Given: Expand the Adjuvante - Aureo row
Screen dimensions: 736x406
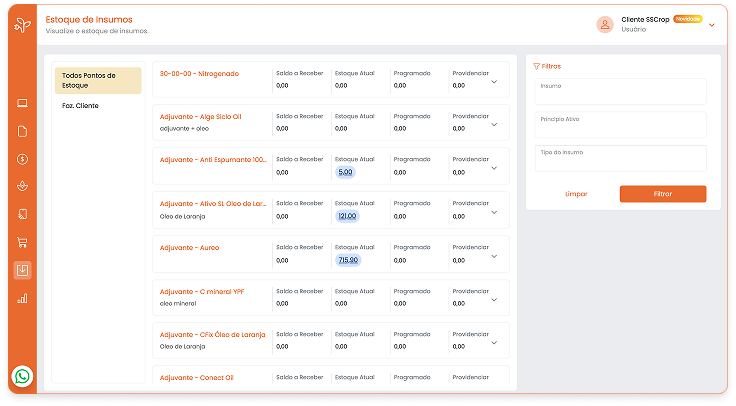Looking at the screenshot, I should click(x=494, y=255).
